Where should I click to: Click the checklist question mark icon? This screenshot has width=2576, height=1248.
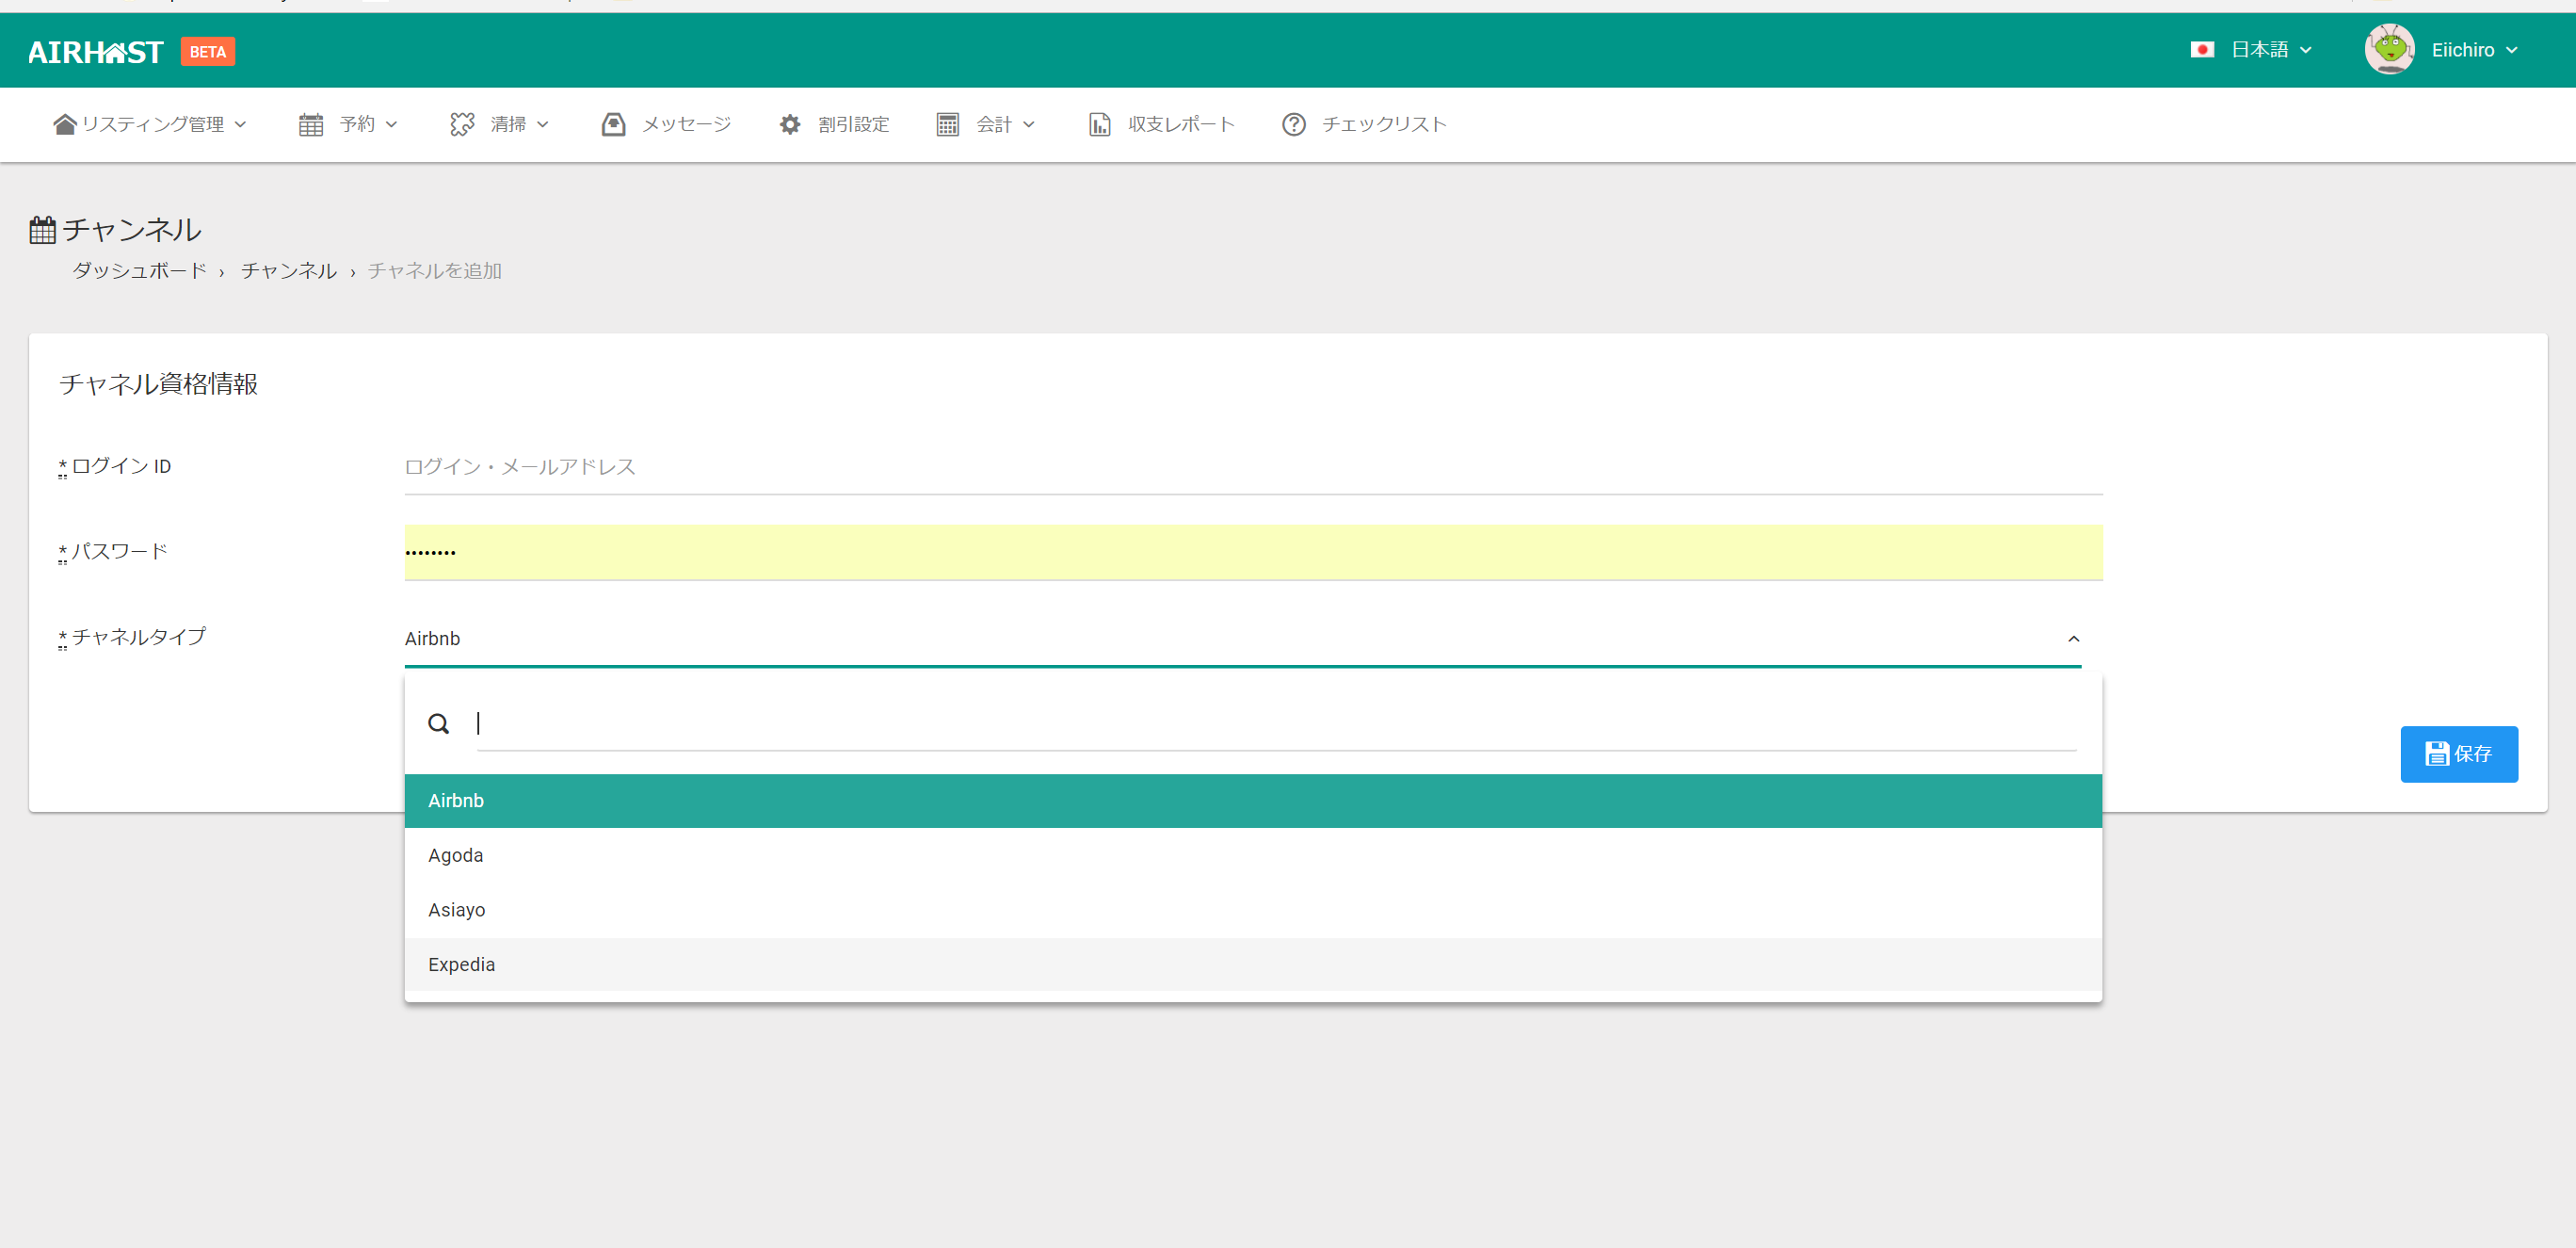1293,125
